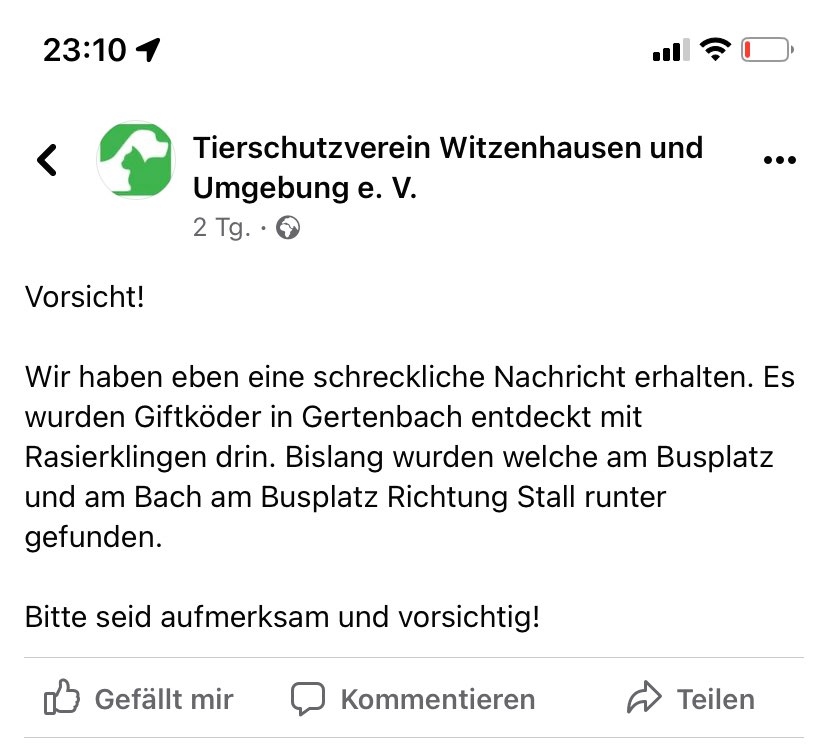Tap the thumbs-up icon beside Gefällt mir
This screenshot has width=828, height=748.
click(64, 698)
